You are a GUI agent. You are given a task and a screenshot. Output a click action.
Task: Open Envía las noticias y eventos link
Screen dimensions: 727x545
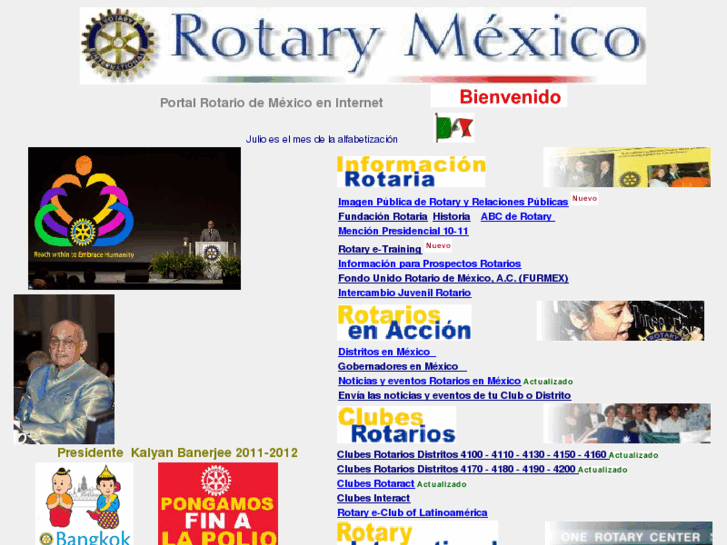pos(454,396)
